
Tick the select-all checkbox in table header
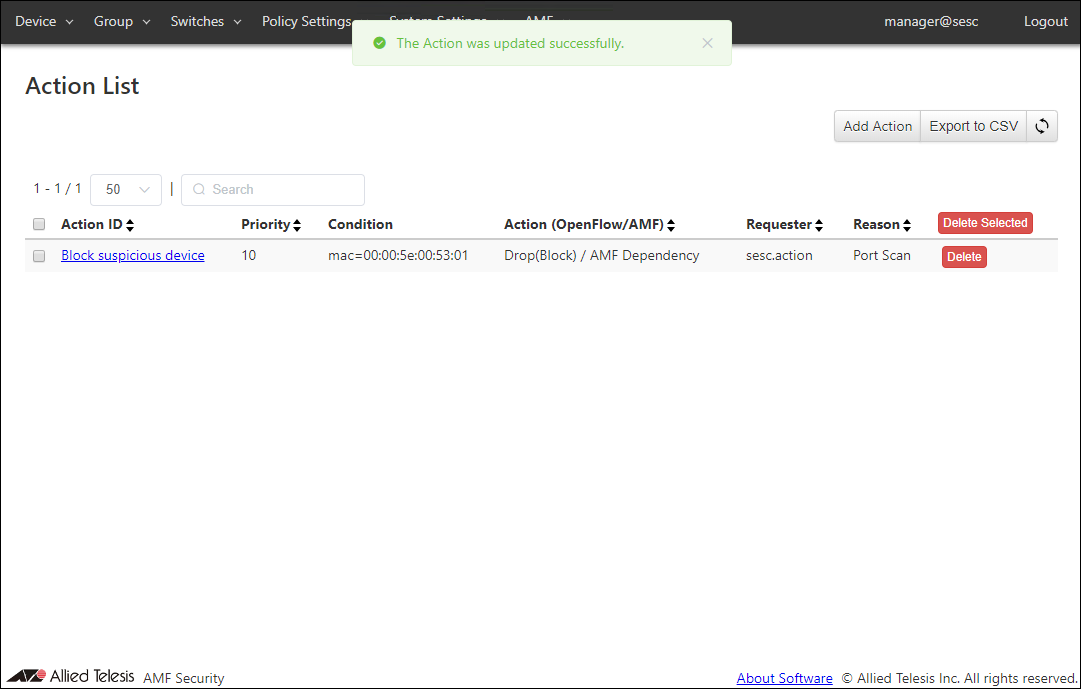coord(39,224)
